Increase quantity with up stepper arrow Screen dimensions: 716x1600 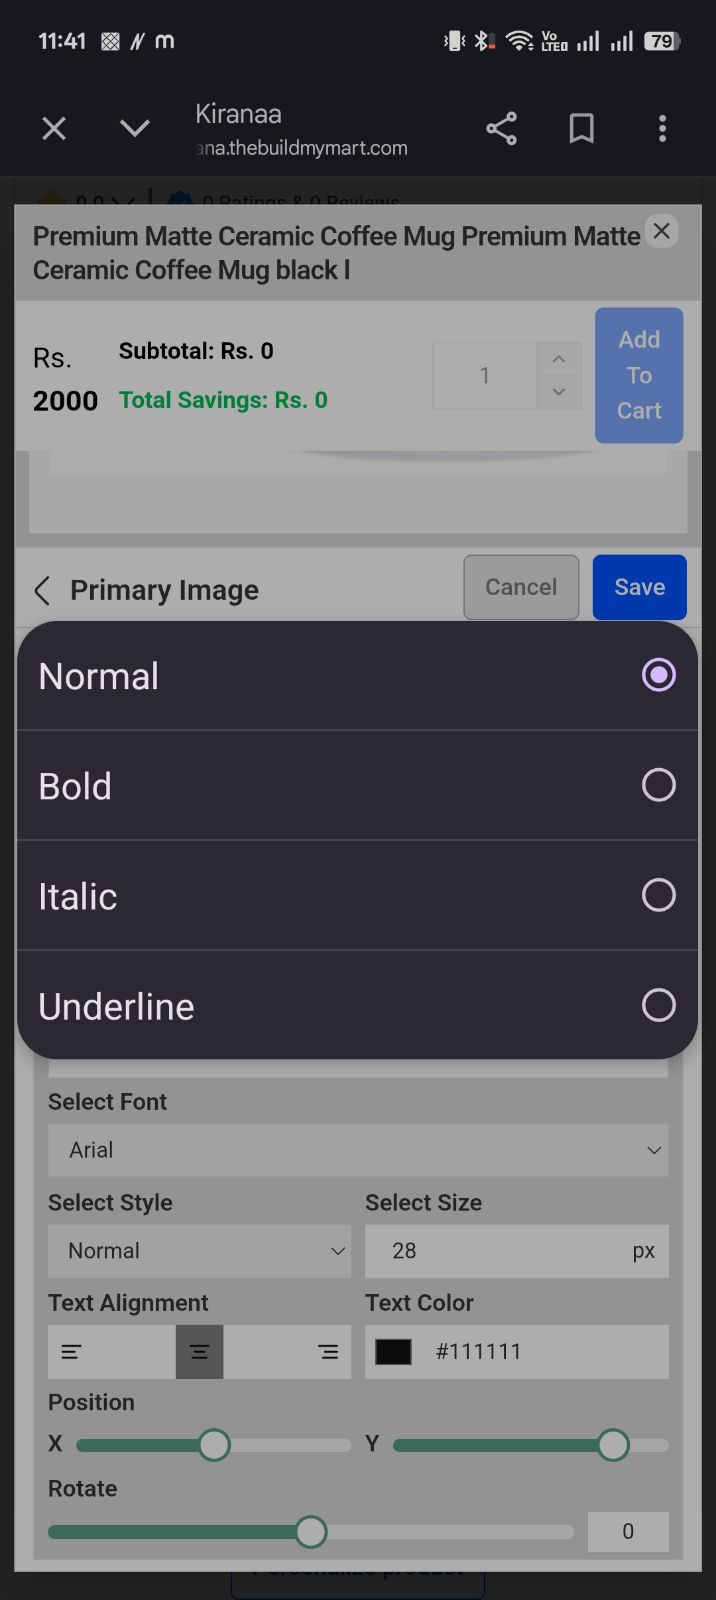click(x=559, y=359)
